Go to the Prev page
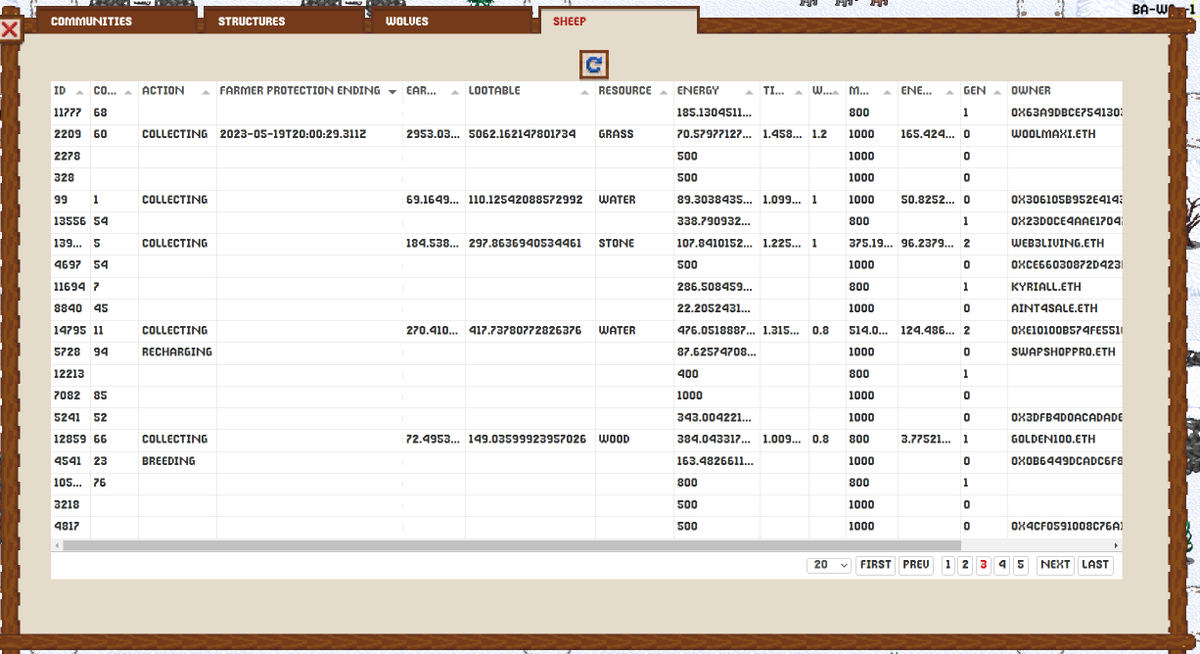 (x=916, y=565)
